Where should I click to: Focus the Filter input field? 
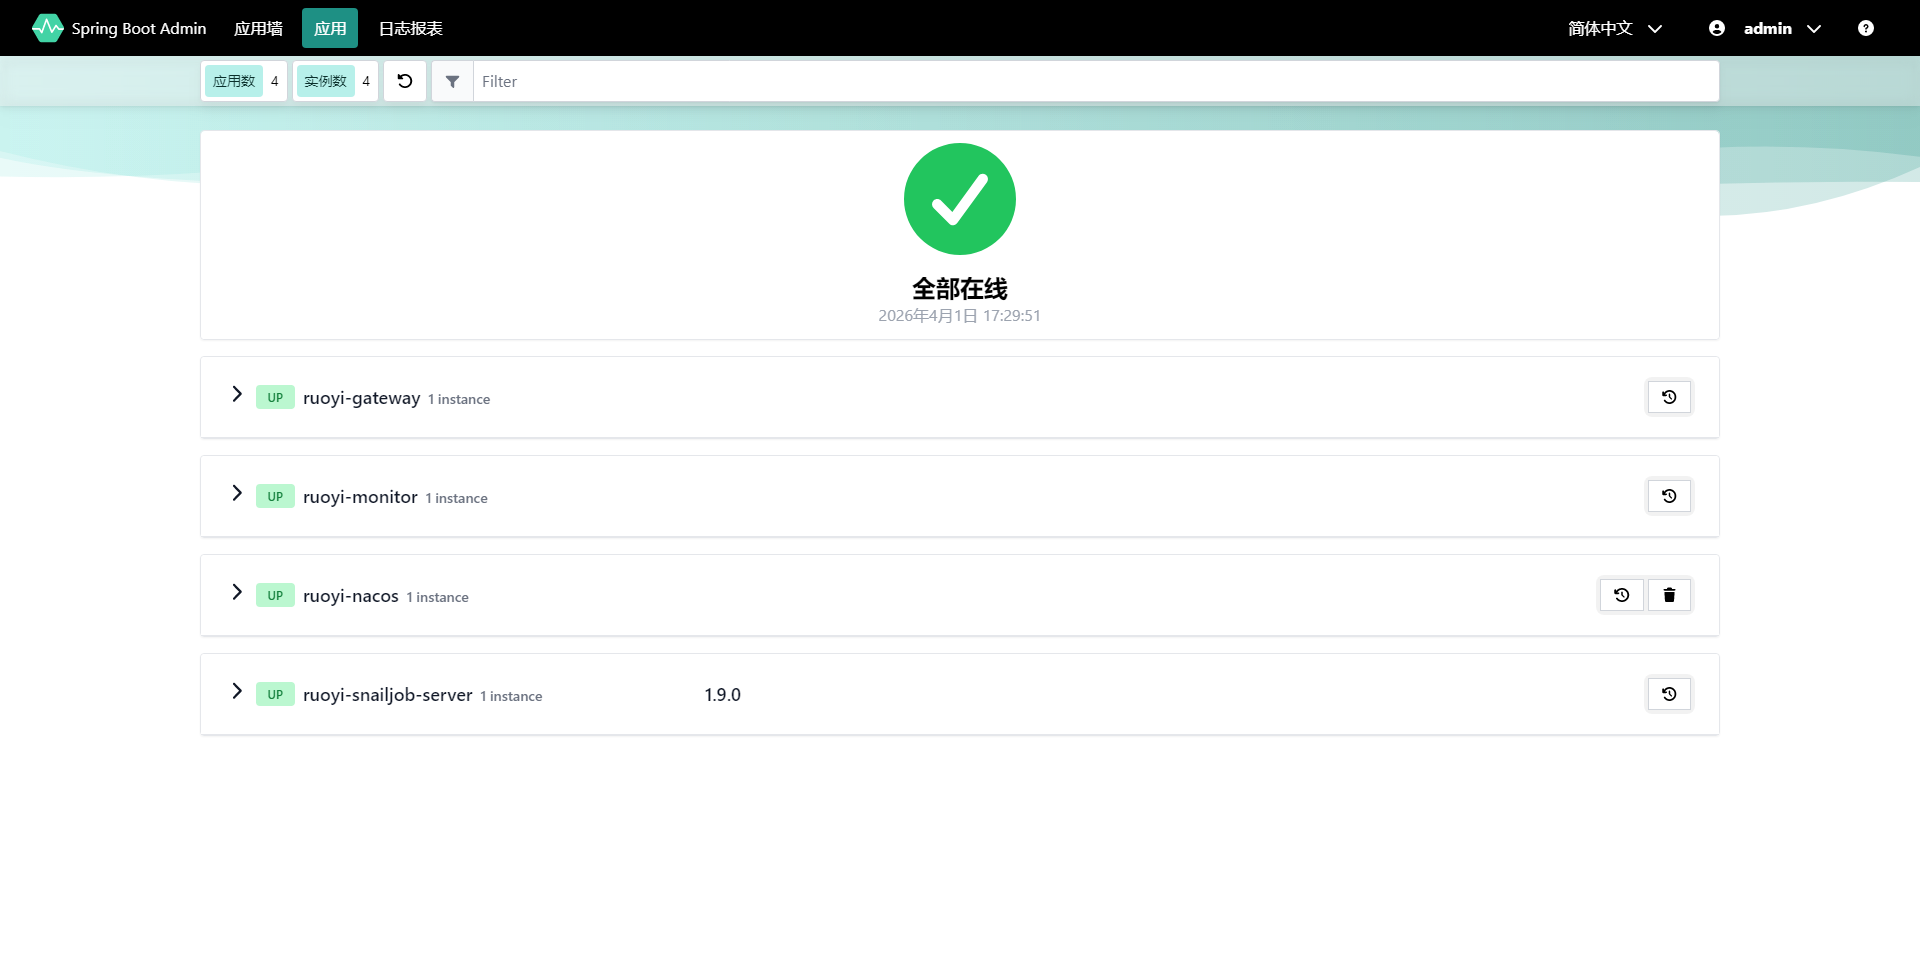click(1095, 81)
